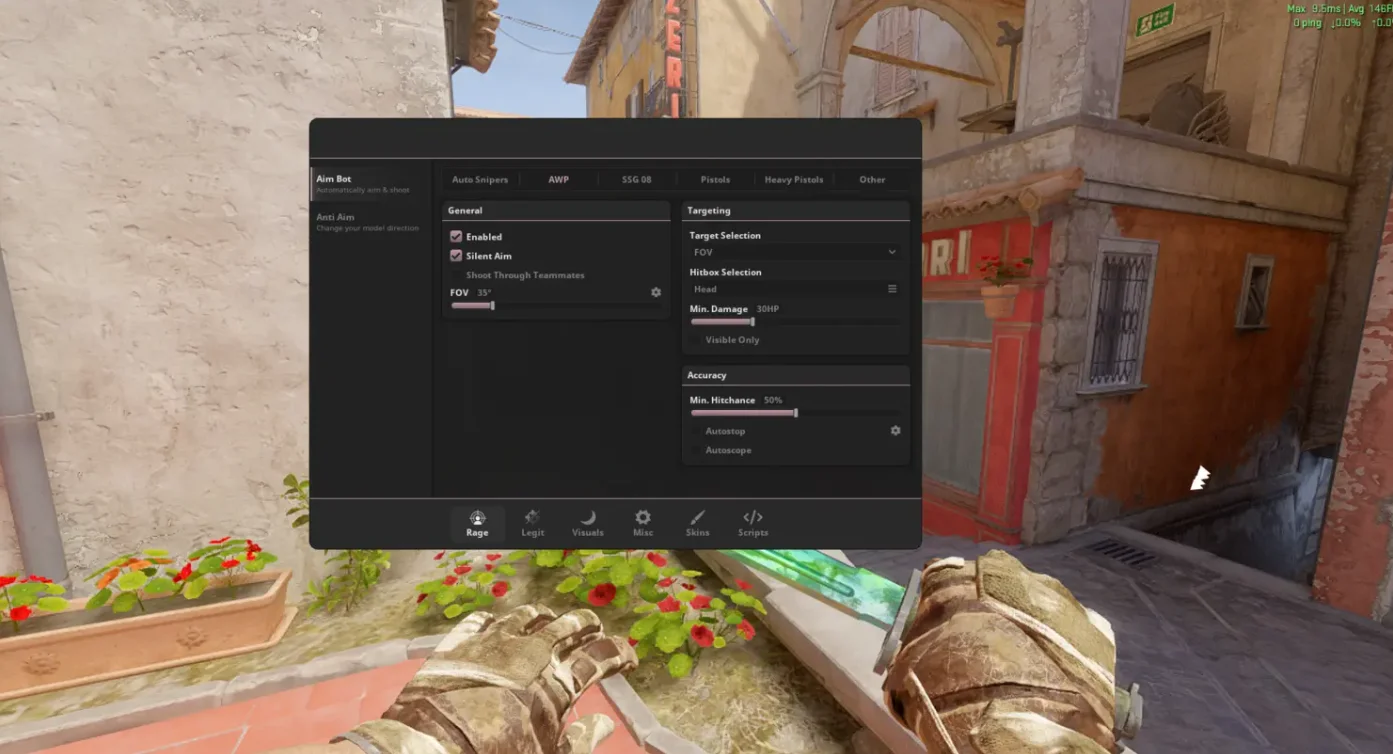Enable the Visible Only checkbox
Screen dimensions: 1393x754
click(x=697, y=340)
